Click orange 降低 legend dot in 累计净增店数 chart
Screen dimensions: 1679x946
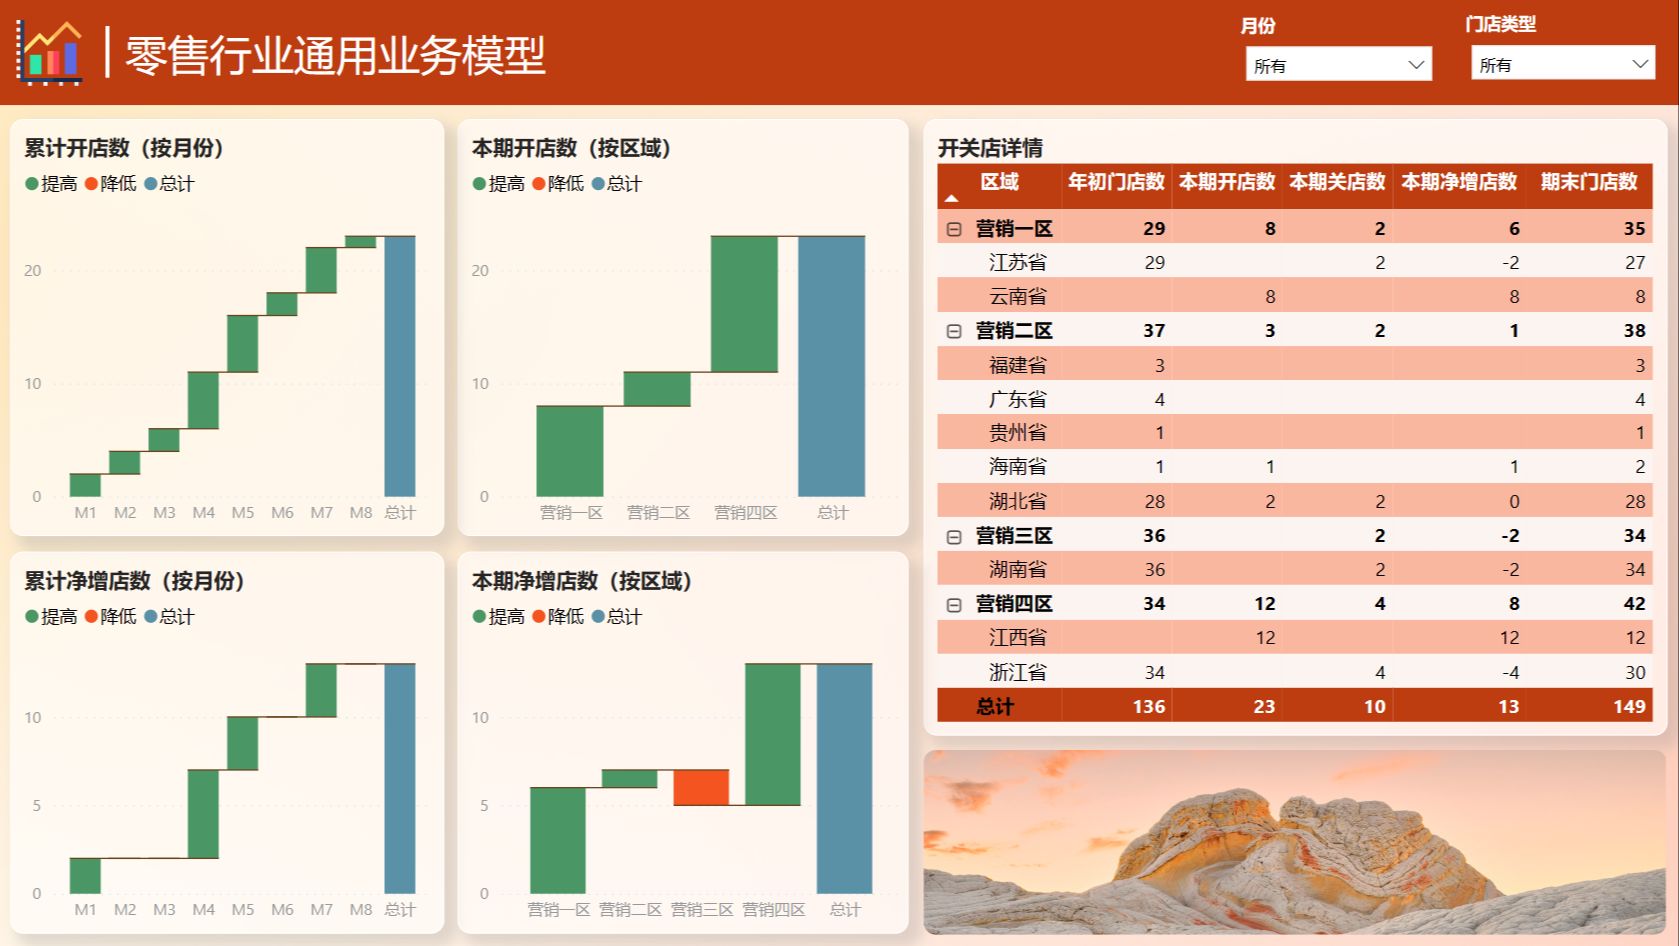[92, 617]
